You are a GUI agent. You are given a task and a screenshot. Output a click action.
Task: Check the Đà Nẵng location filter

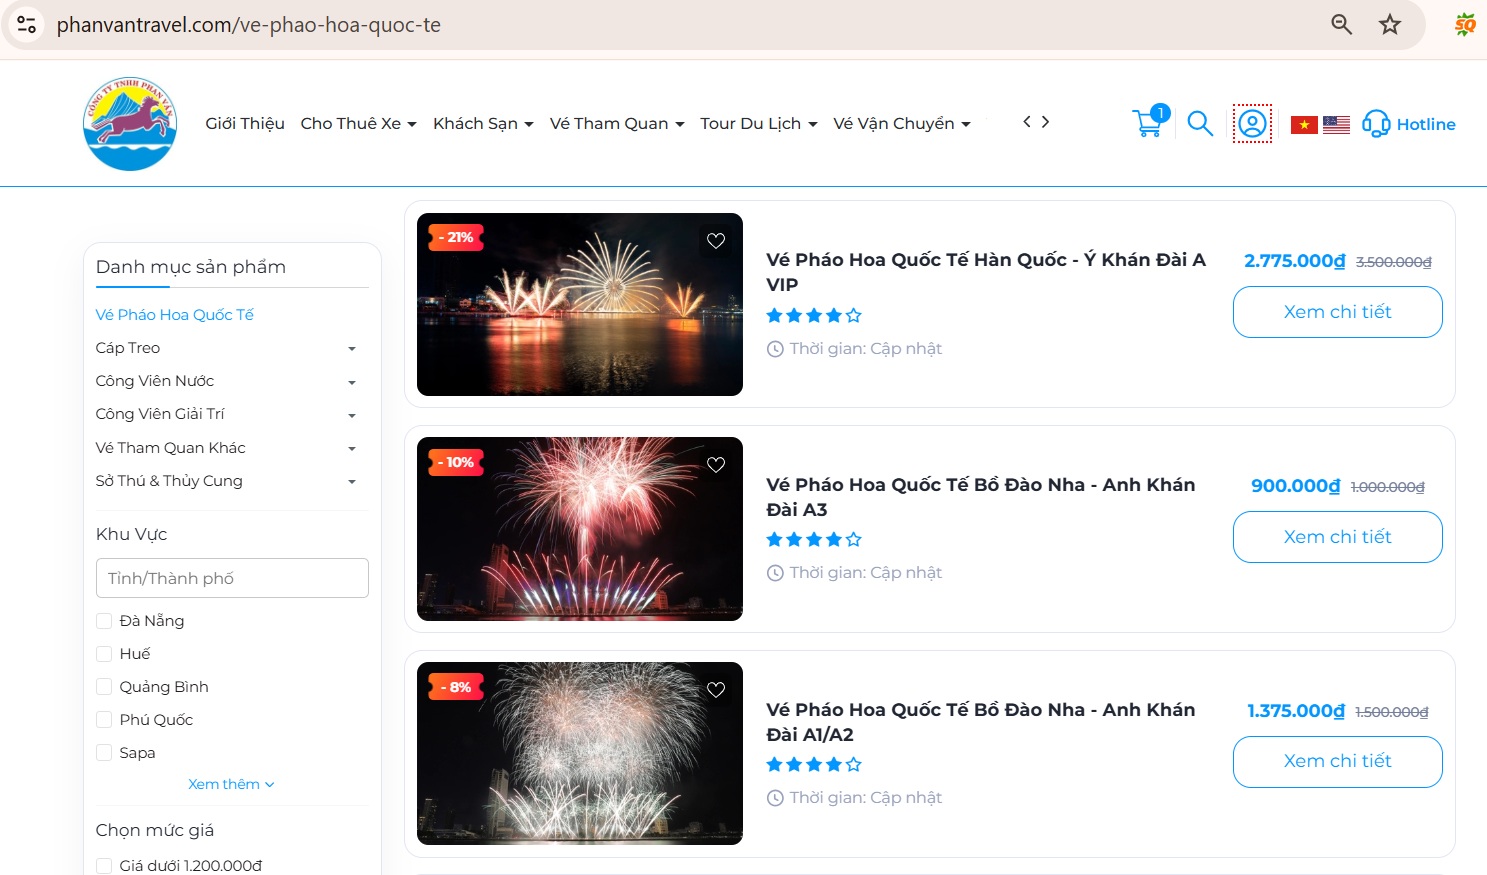tap(104, 620)
